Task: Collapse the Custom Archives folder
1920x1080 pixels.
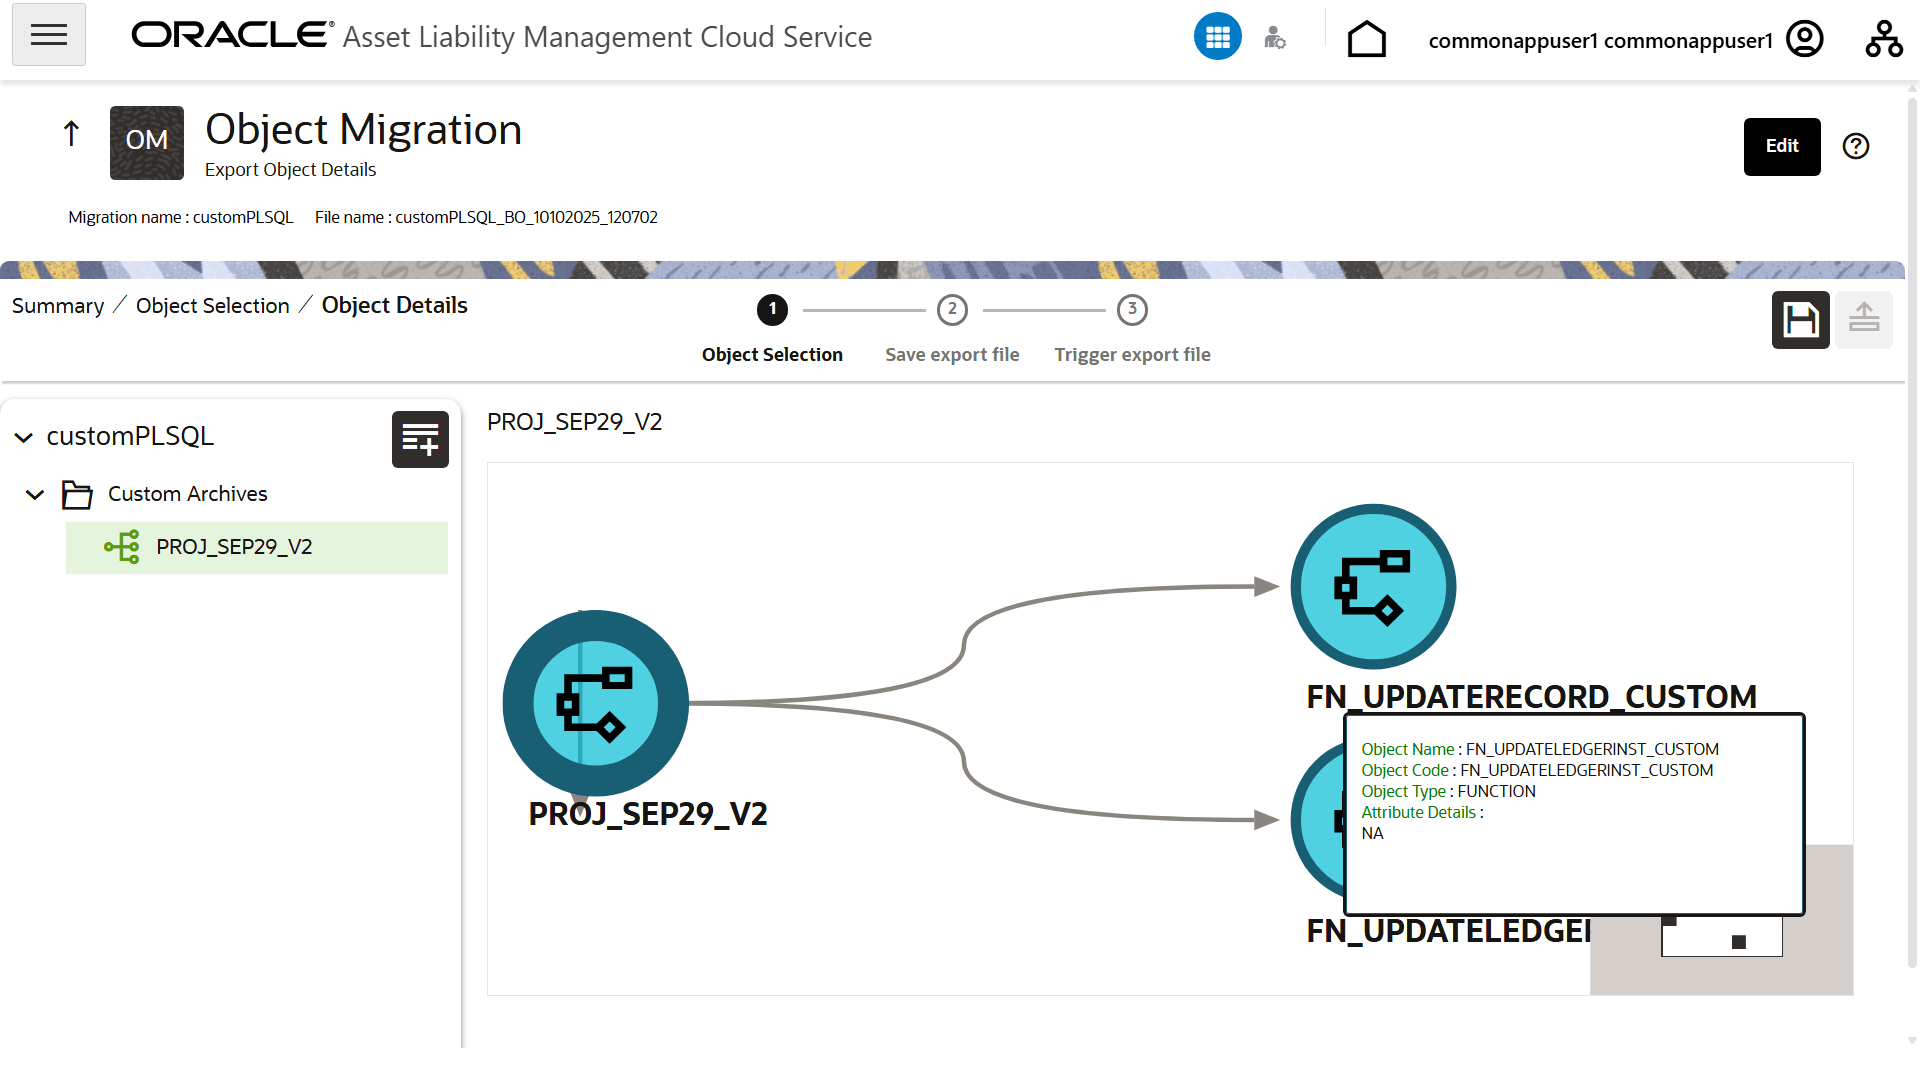Action: pos(35,495)
